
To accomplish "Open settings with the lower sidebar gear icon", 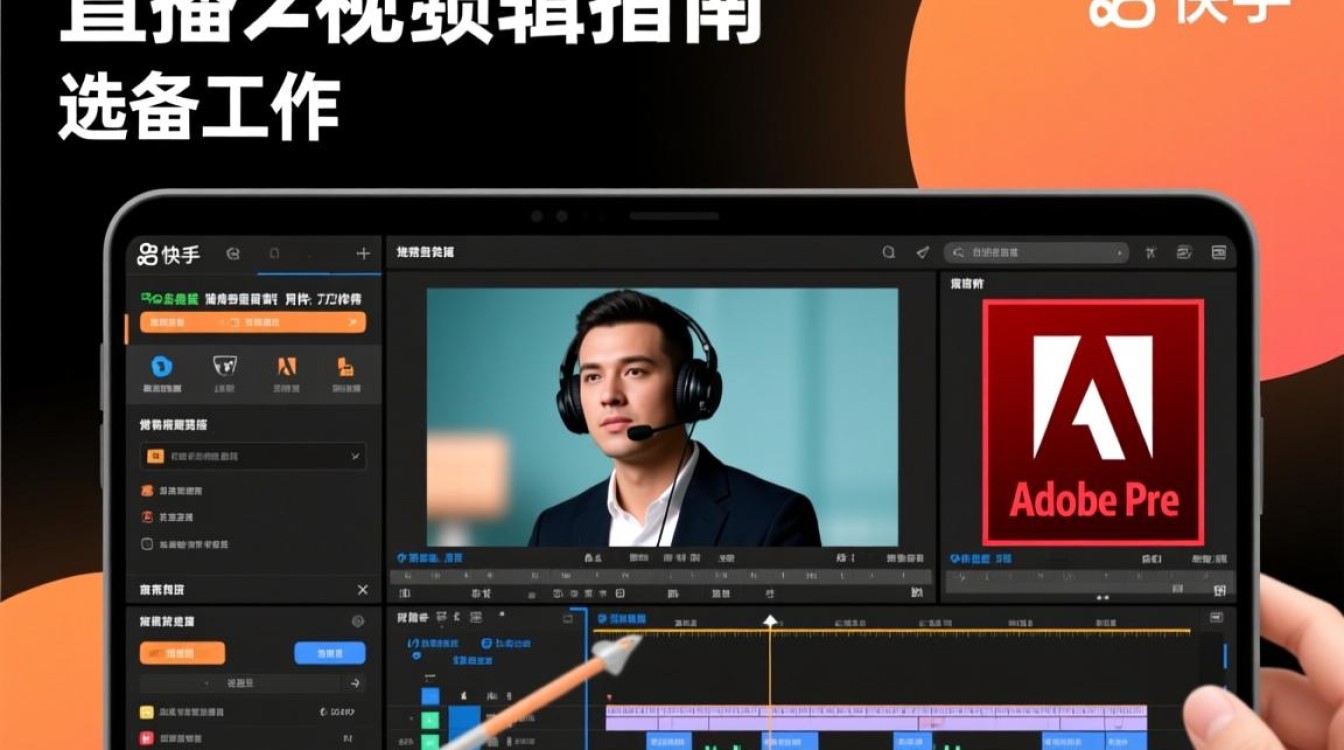I will (358, 621).
